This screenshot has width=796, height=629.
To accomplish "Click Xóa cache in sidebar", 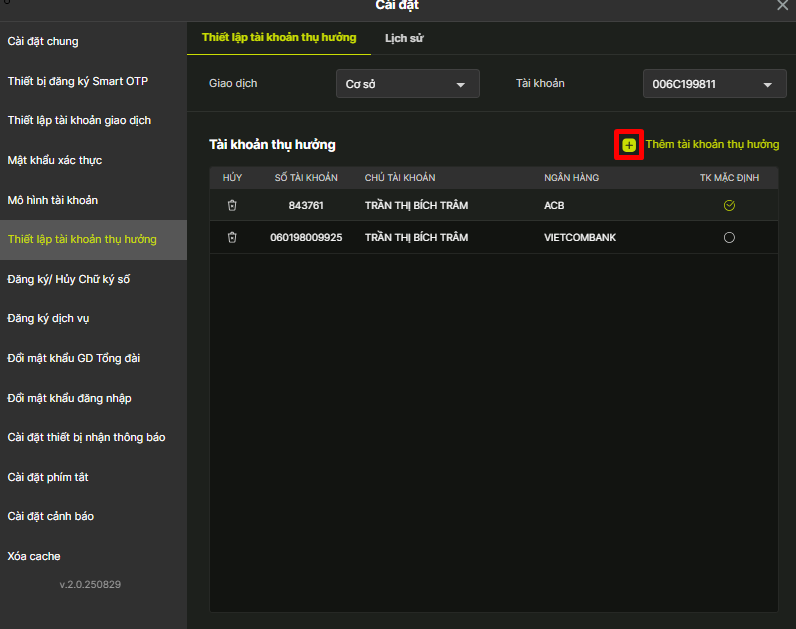I will [x=34, y=556].
